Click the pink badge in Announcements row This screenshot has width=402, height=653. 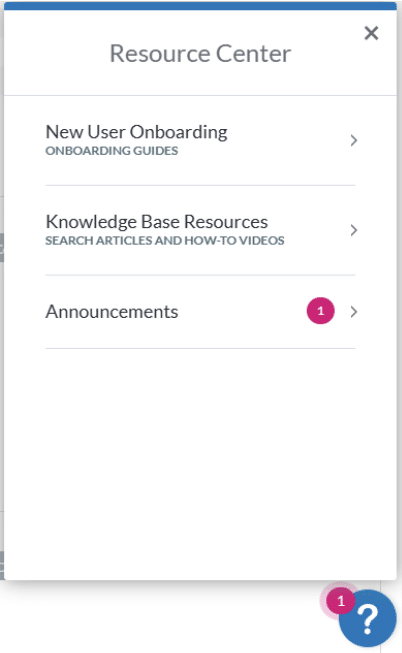point(320,311)
